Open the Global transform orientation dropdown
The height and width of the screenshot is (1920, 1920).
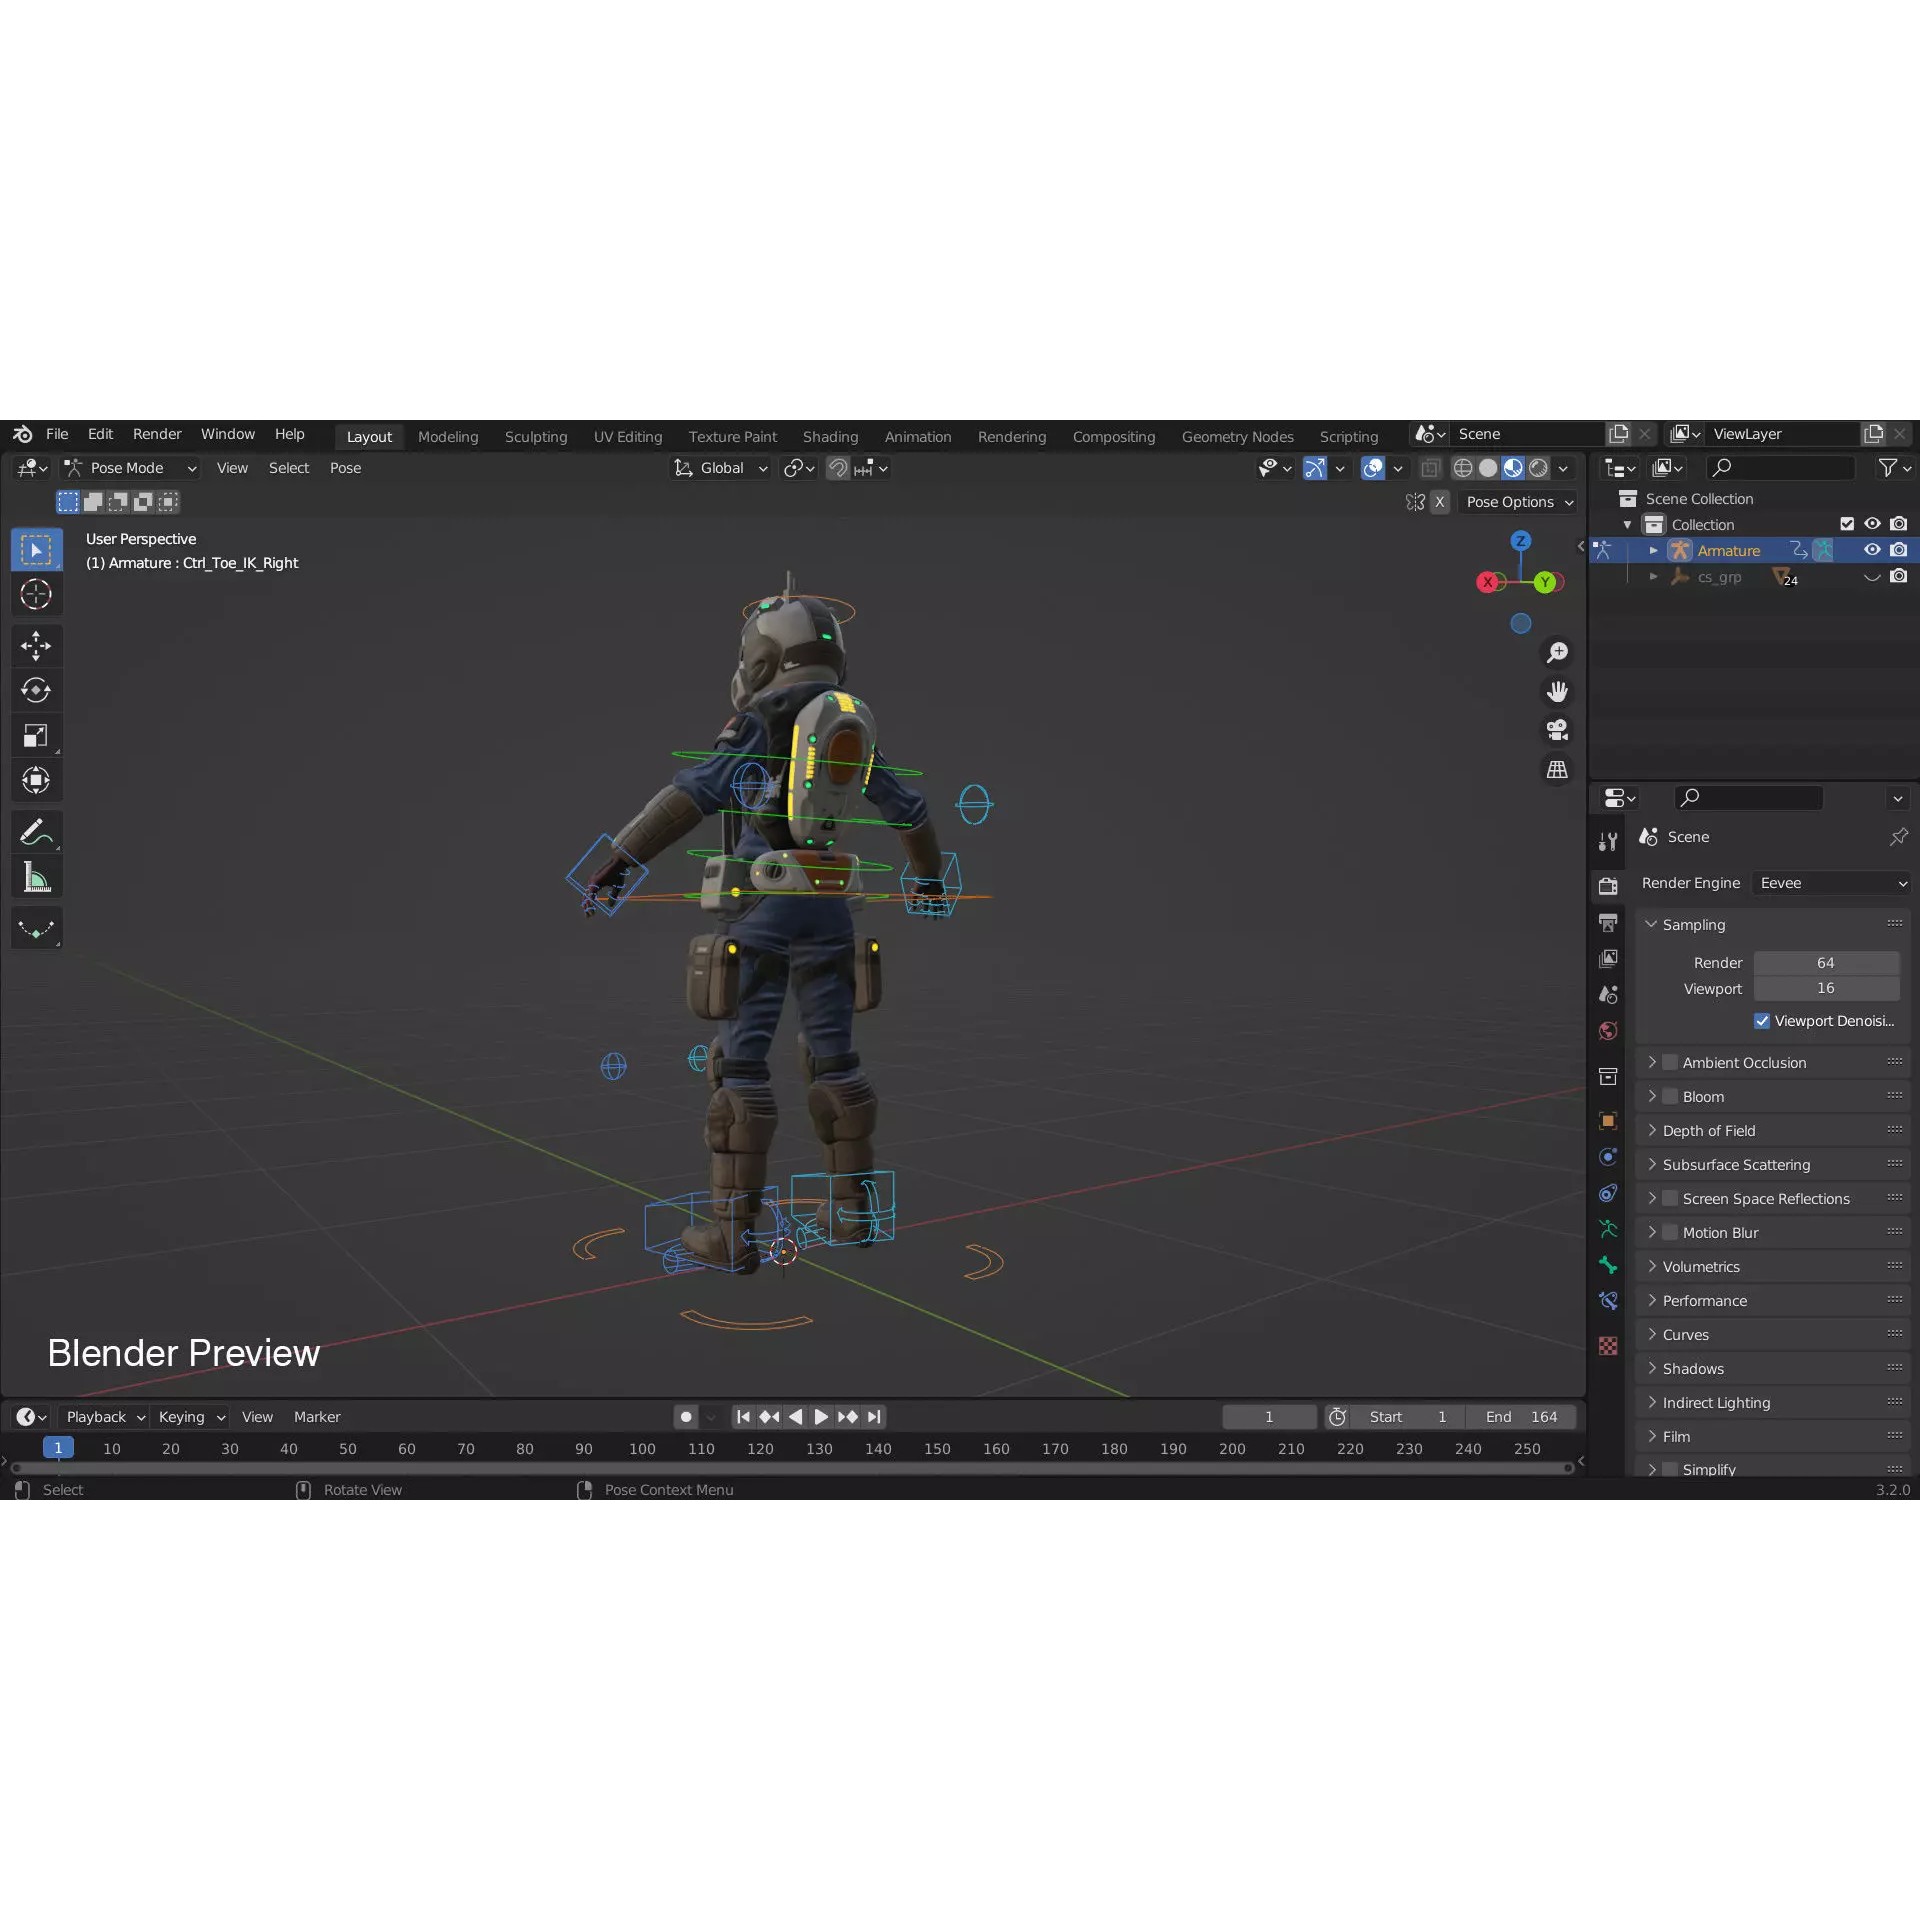point(720,468)
